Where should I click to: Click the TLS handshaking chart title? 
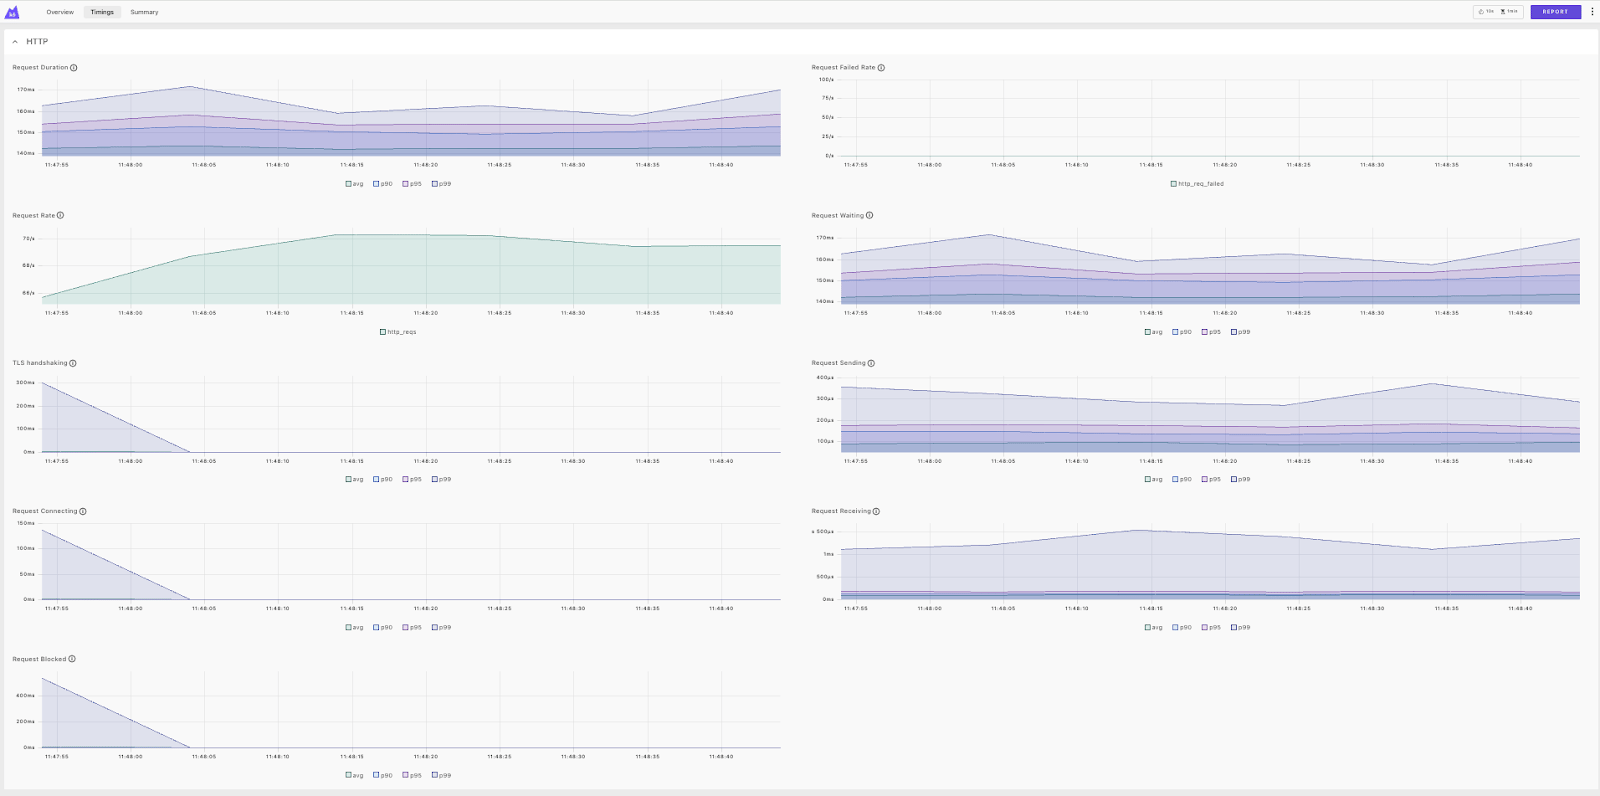(40, 364)
